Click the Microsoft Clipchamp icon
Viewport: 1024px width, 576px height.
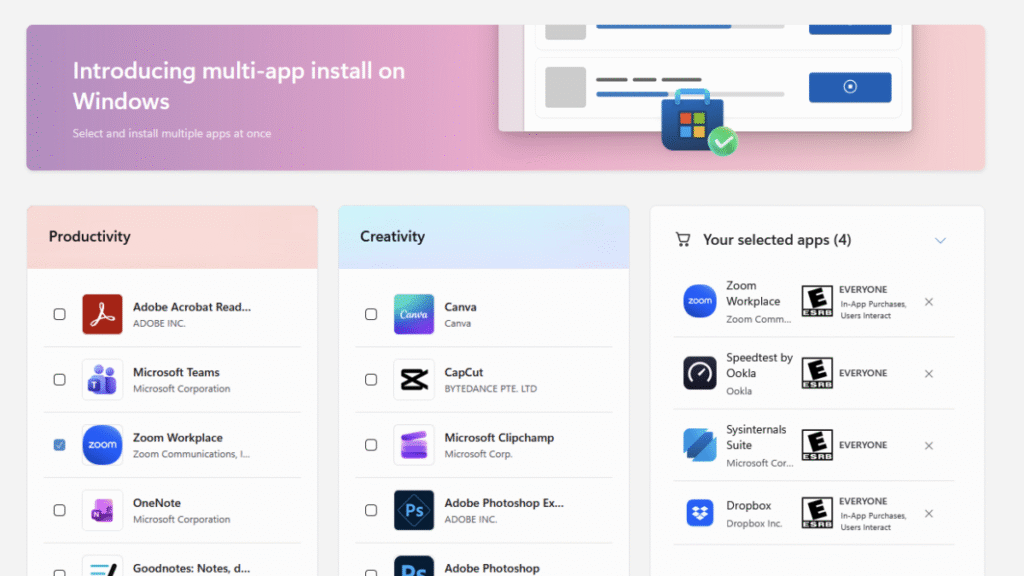click(x=413, y=444)
